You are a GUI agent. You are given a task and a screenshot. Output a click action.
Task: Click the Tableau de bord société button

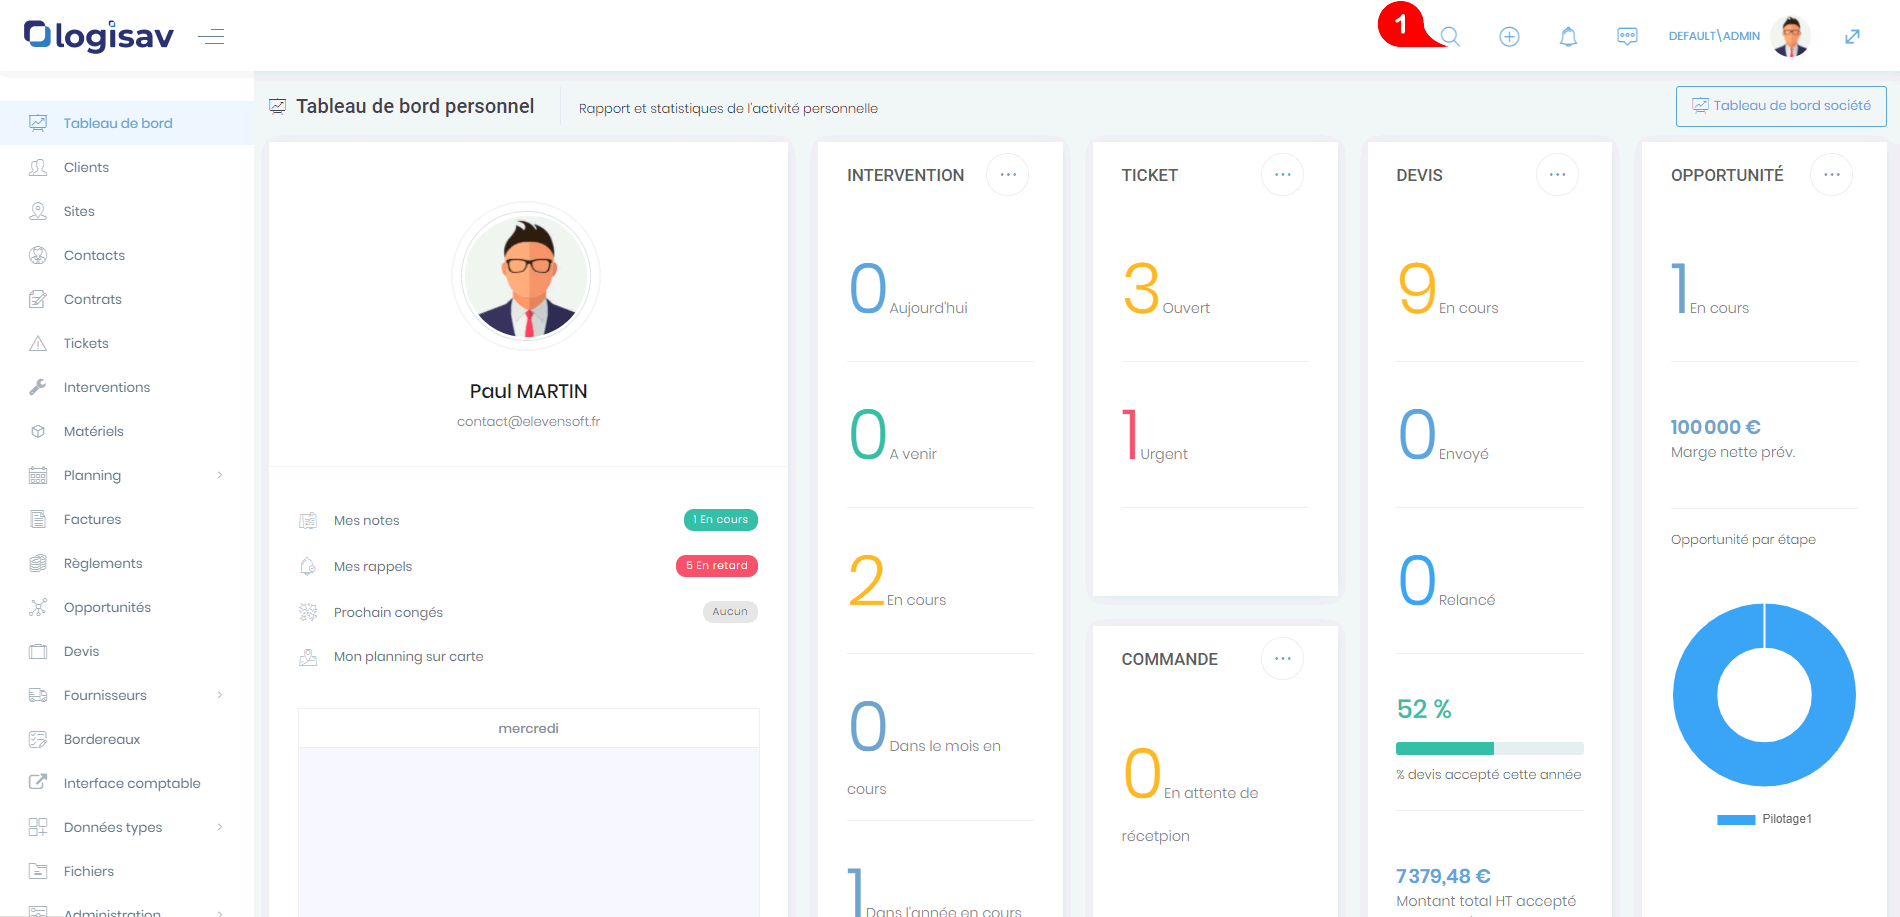[x=1781, y=106]
